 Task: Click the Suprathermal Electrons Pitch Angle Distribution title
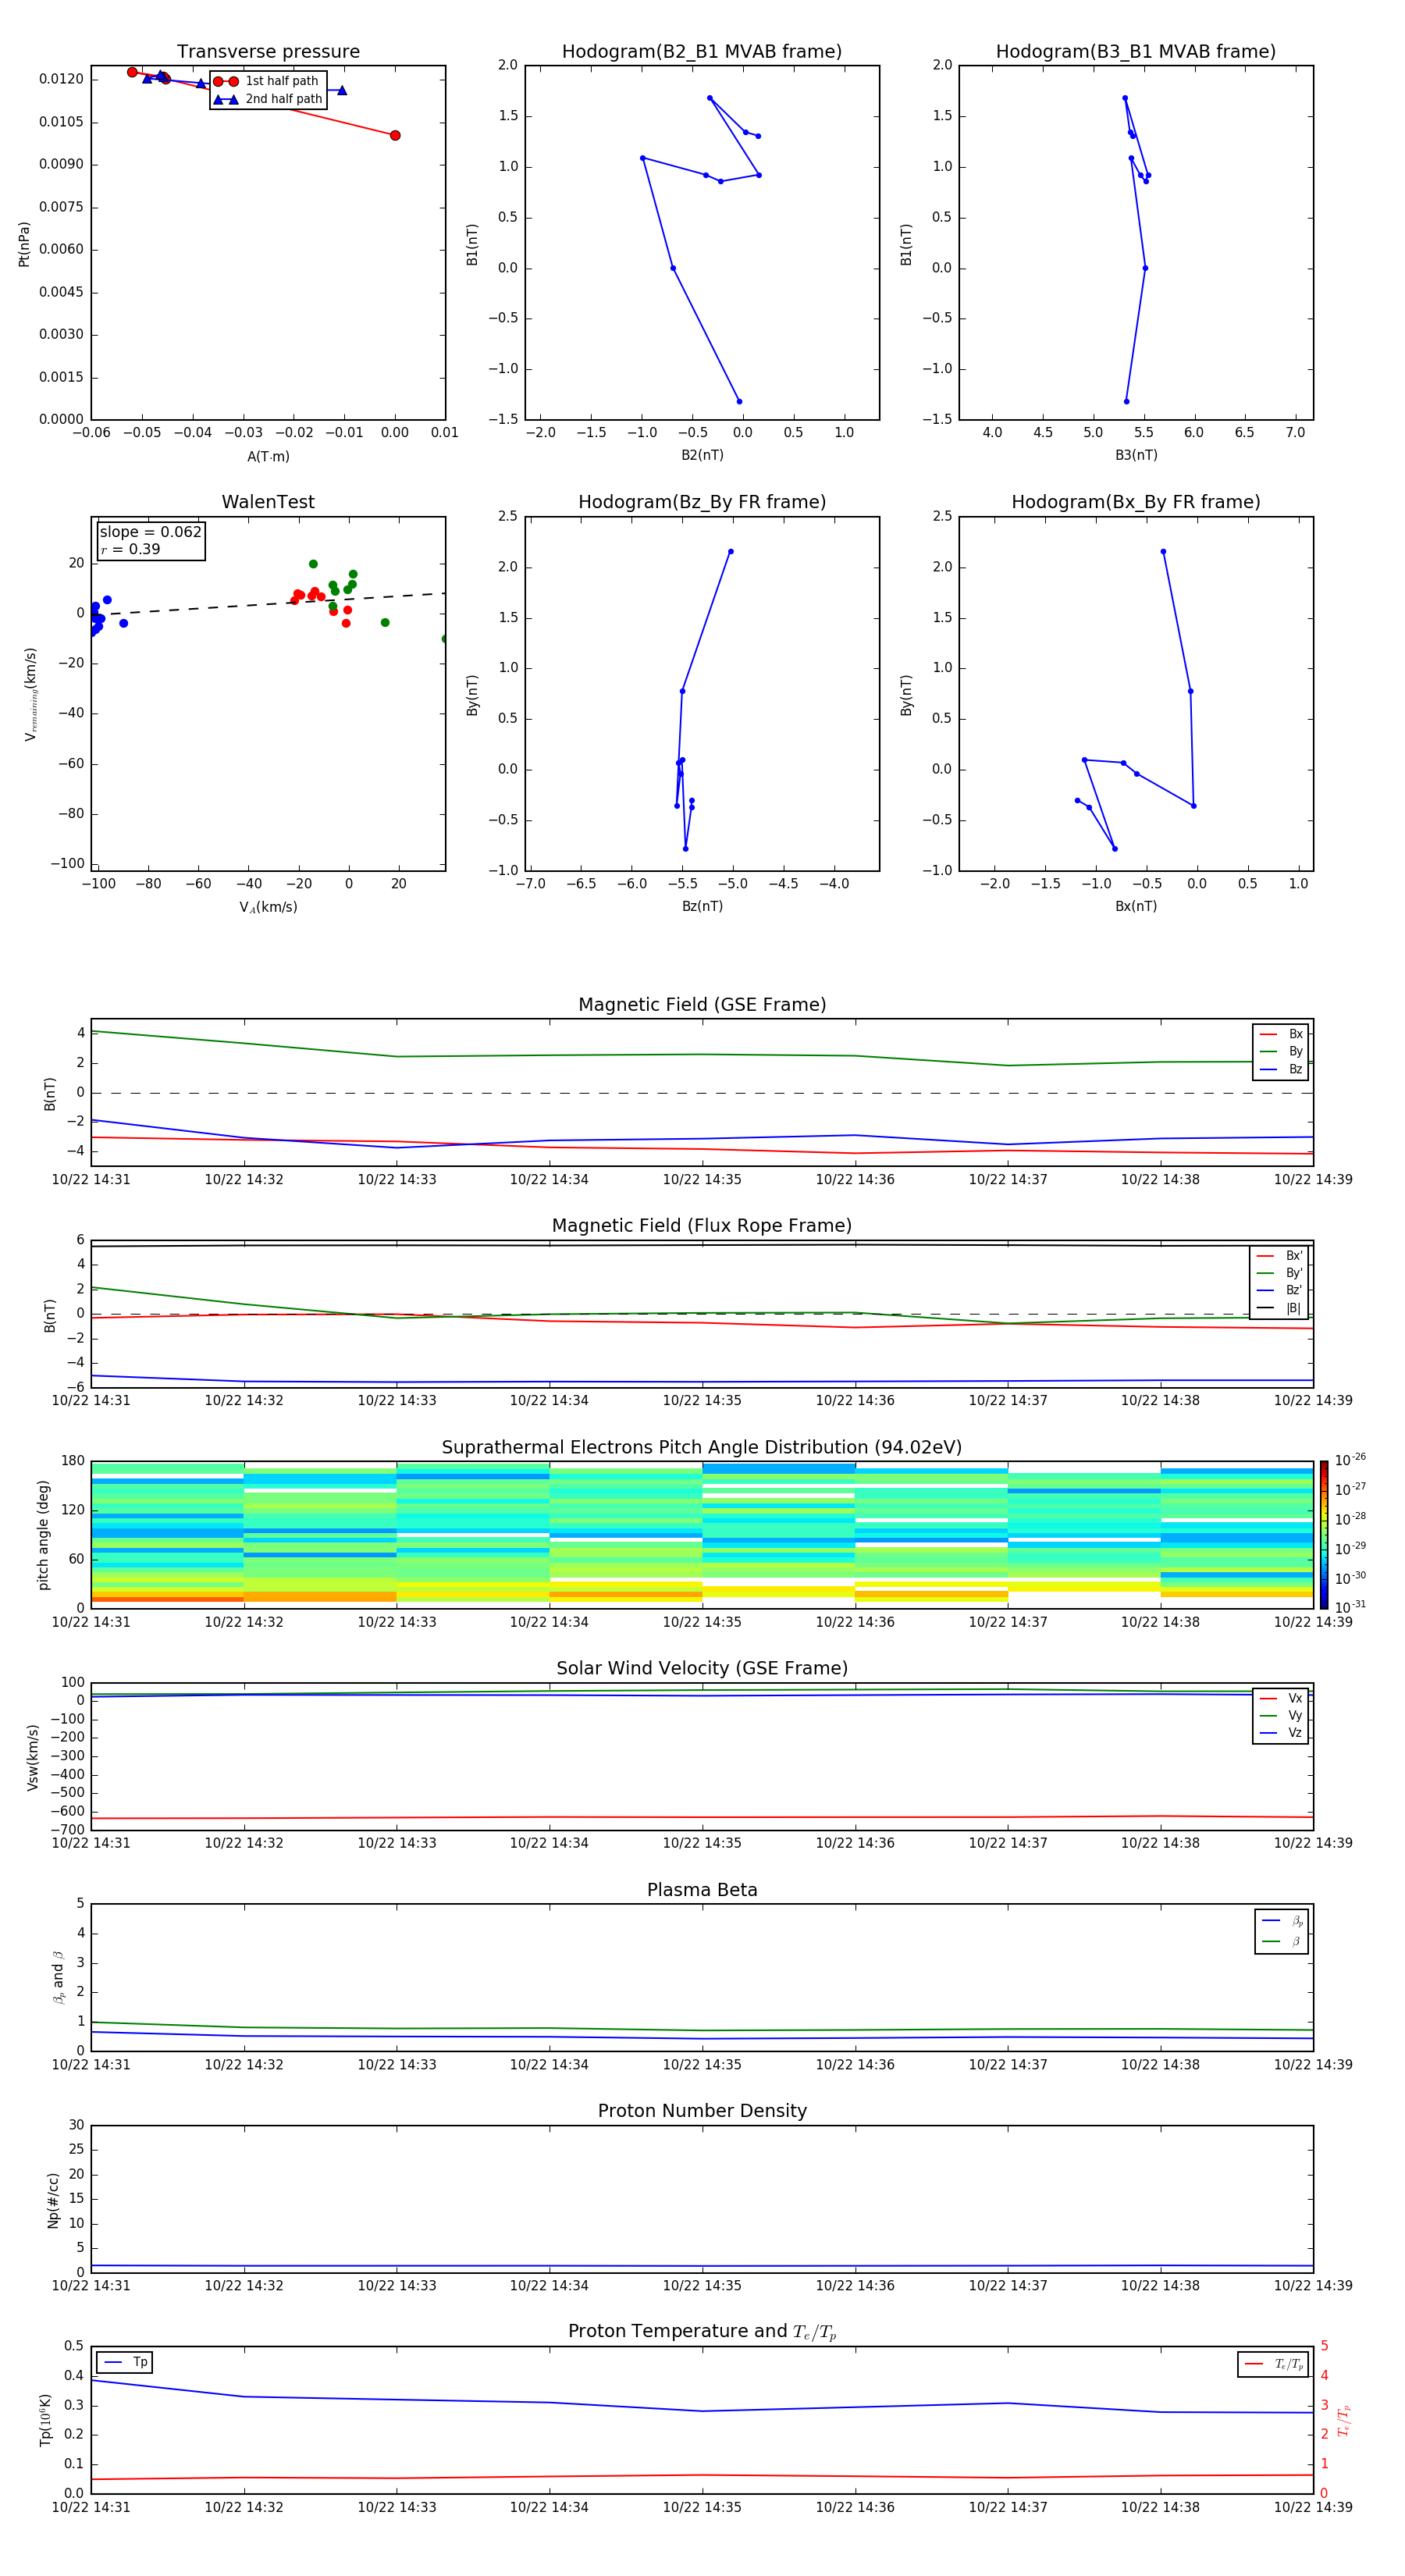702,1448
